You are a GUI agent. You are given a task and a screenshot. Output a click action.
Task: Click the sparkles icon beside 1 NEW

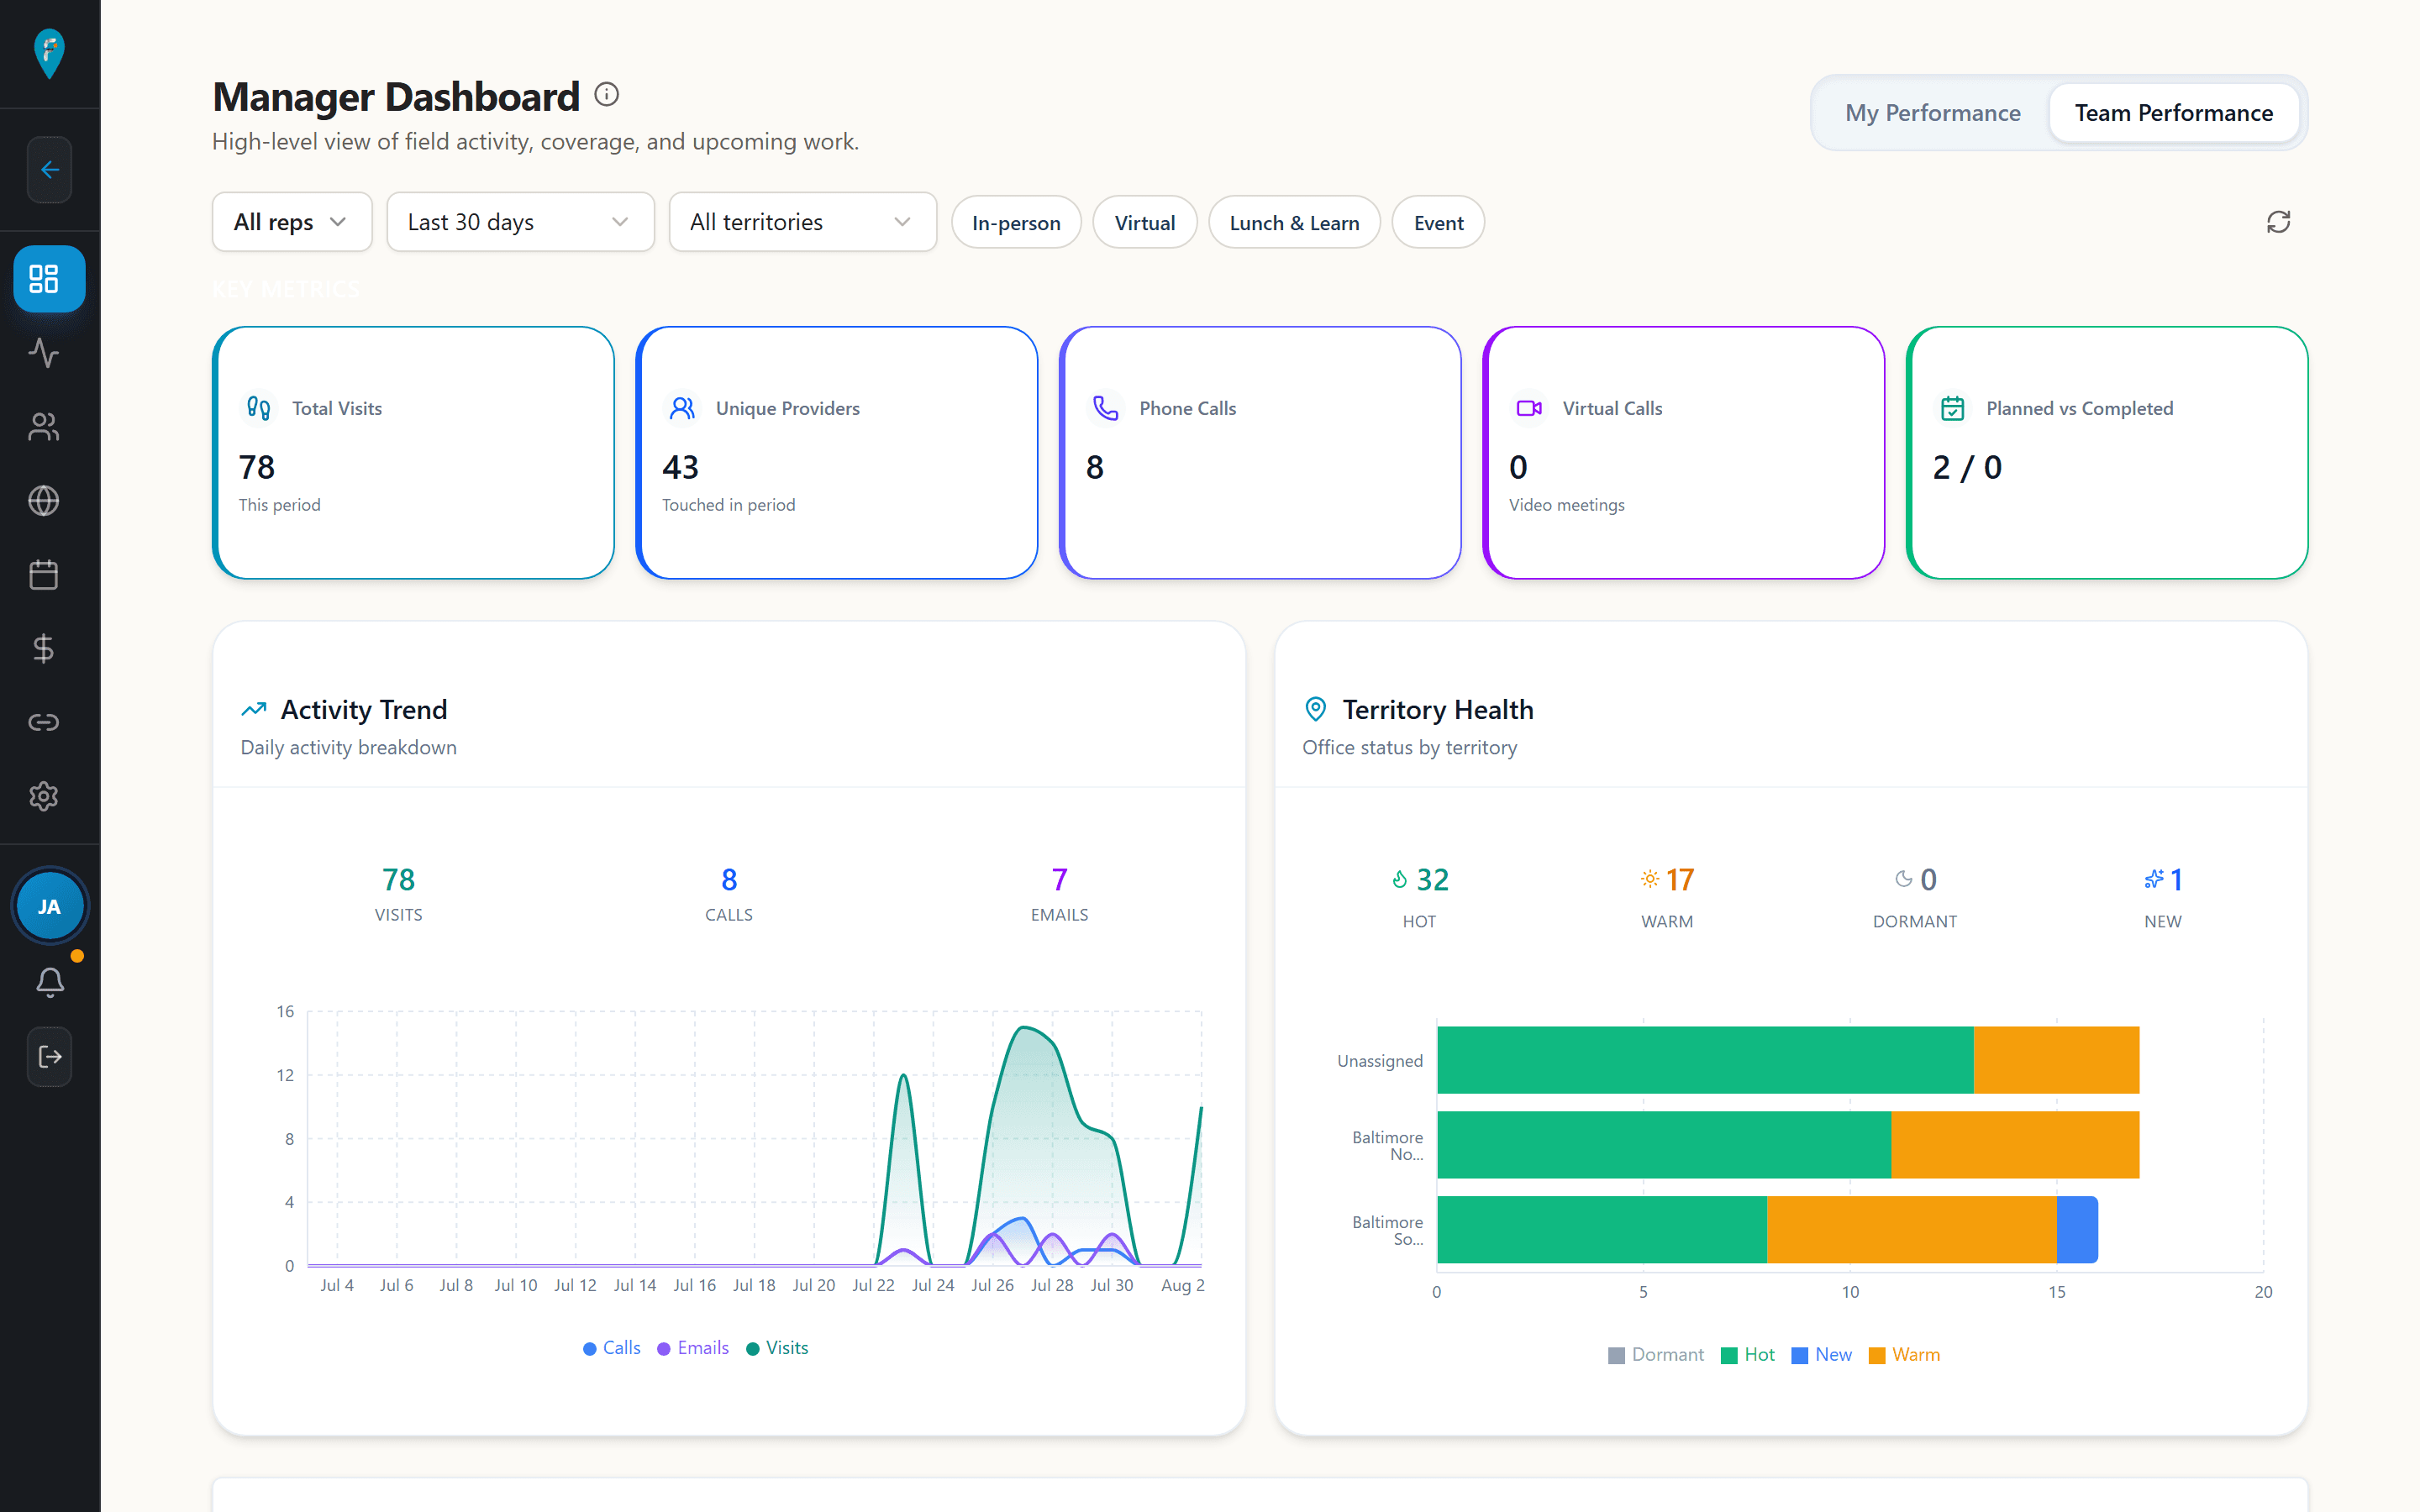pos(2154,879)
